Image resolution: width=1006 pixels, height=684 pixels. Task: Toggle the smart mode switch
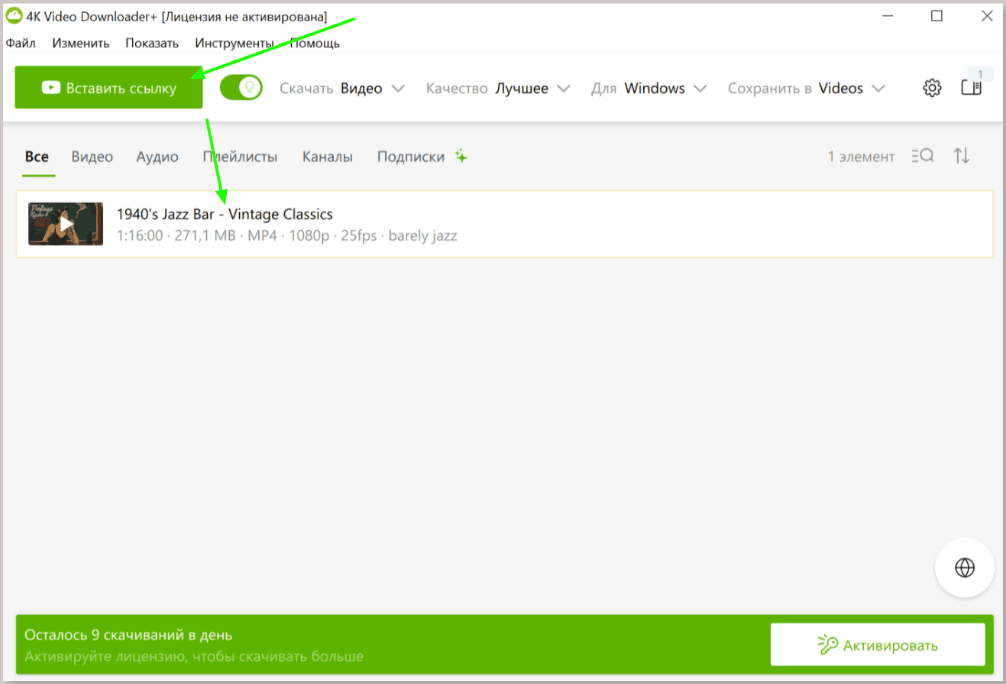[241, 88]
